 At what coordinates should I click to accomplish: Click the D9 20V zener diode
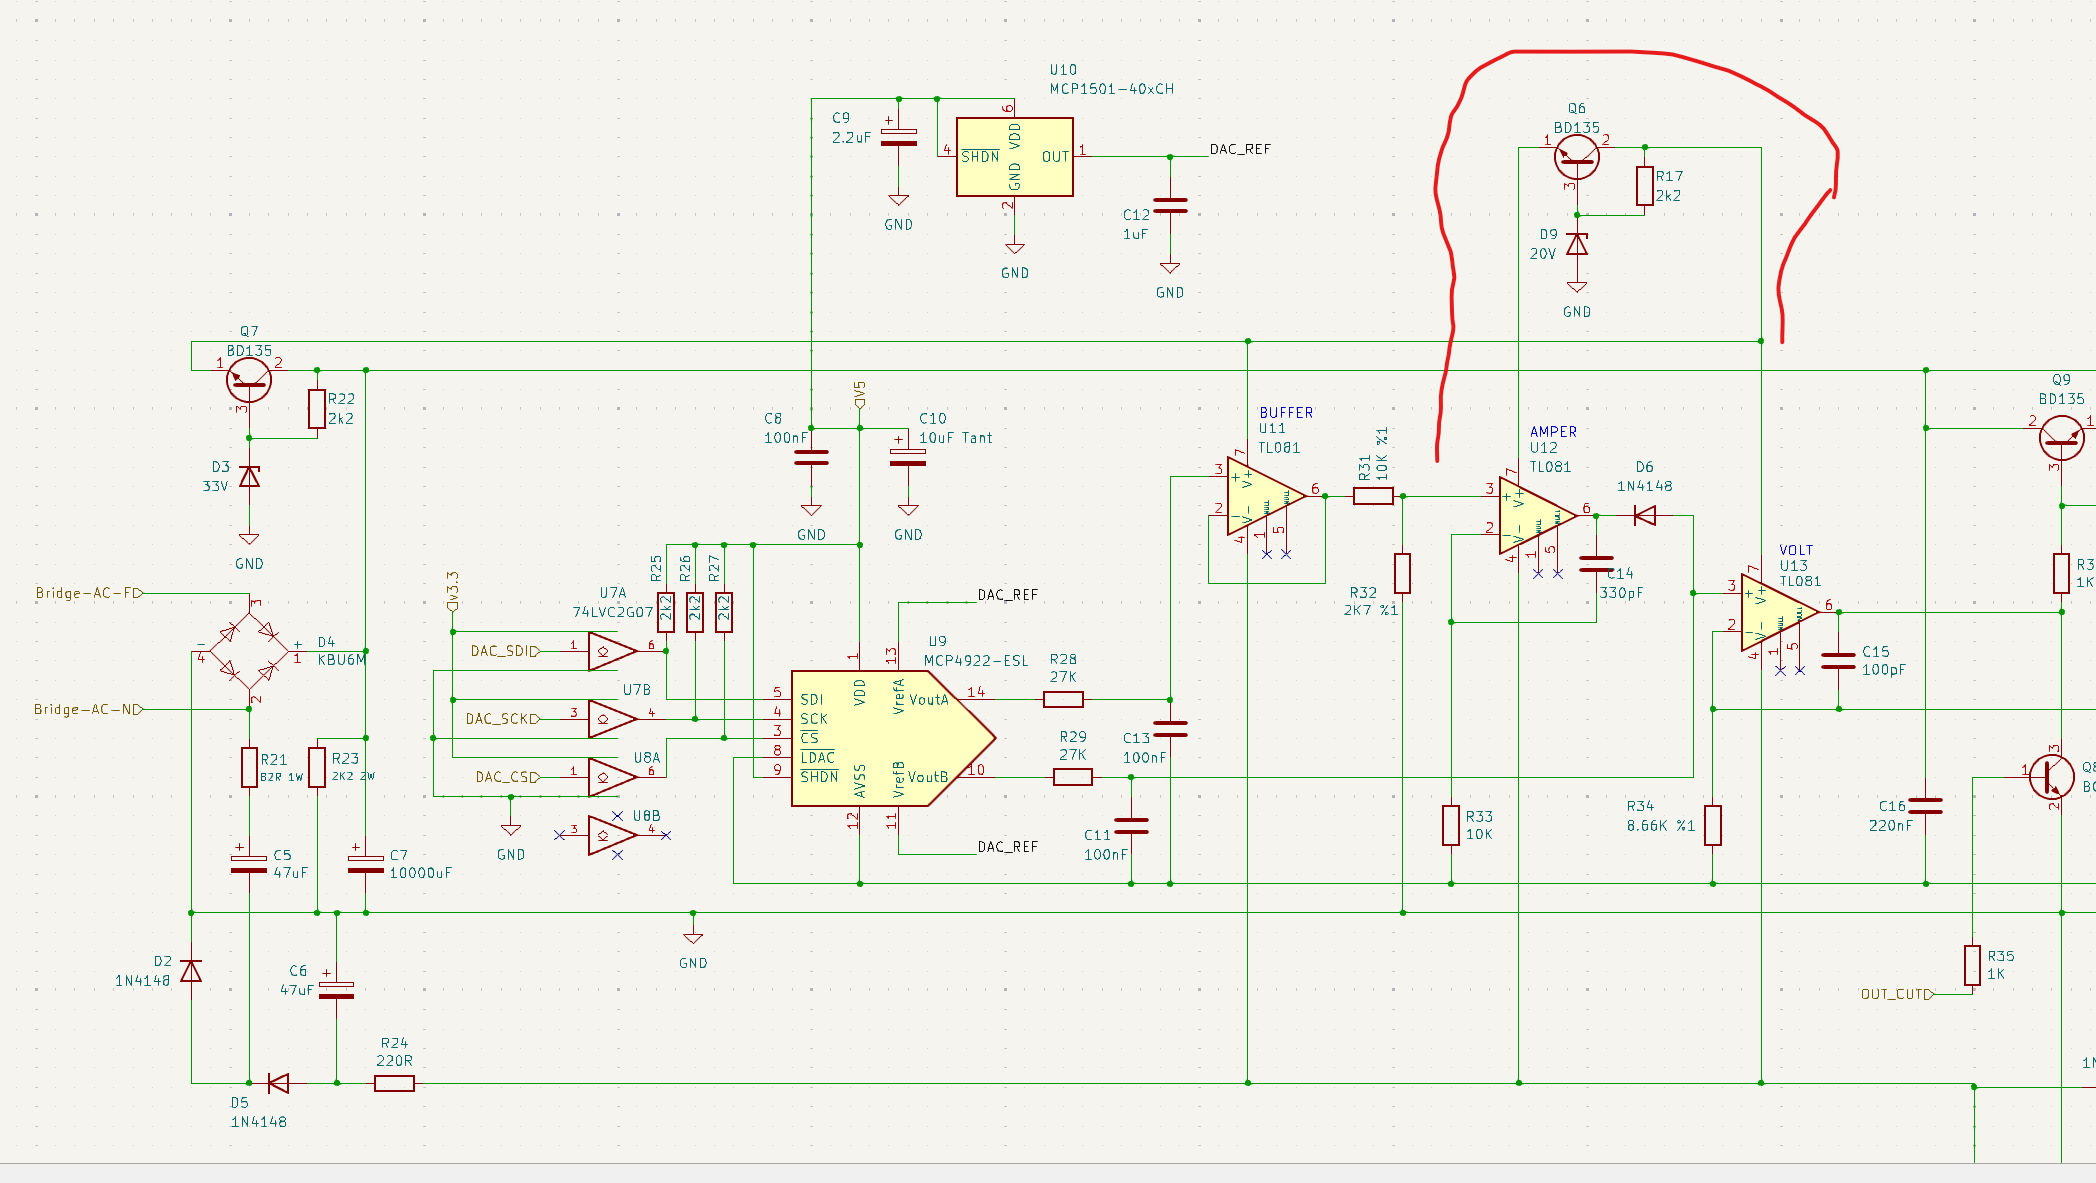point(1577,244)
